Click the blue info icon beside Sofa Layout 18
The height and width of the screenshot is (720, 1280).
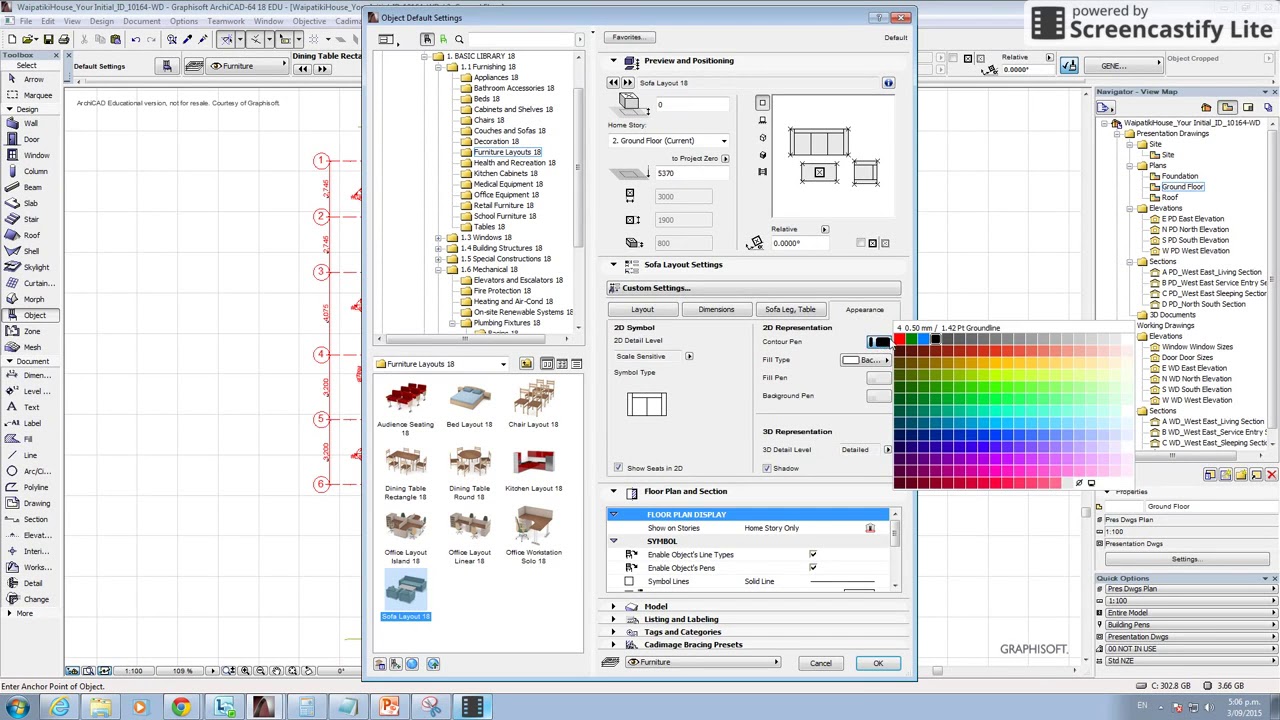tap(888, 83)
